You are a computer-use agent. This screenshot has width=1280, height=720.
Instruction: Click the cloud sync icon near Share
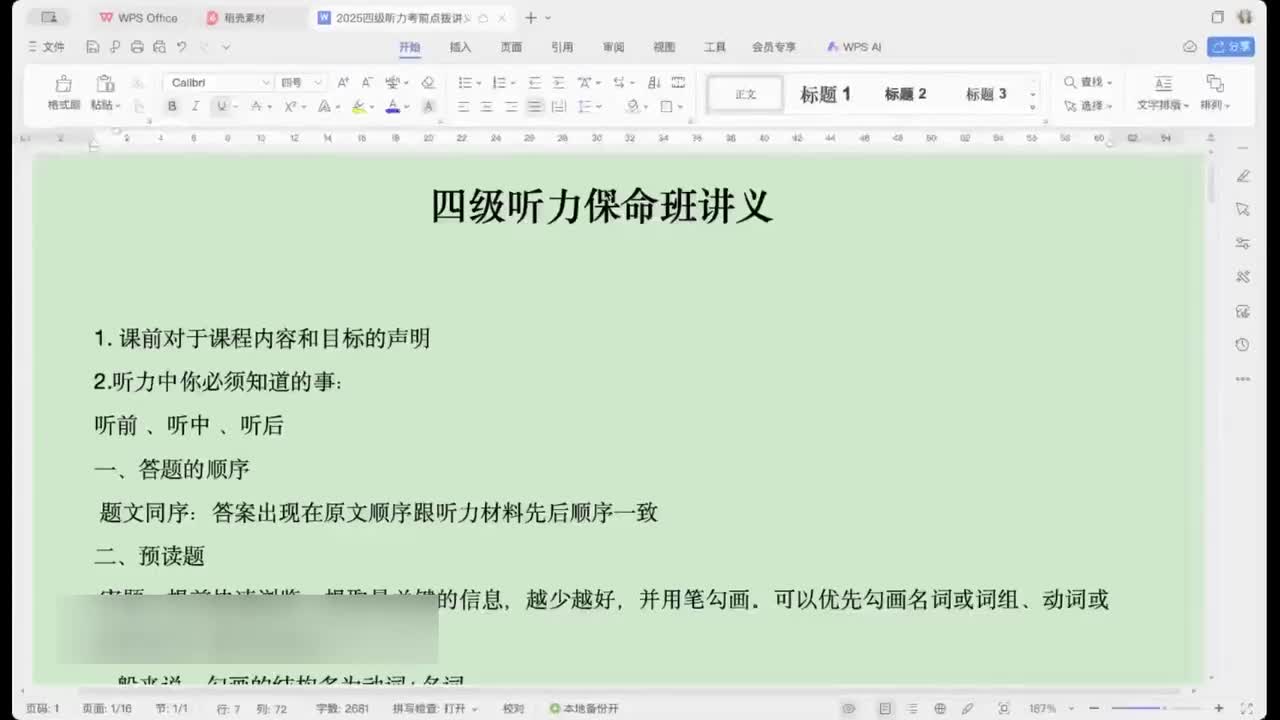click(x=1189, y=47)
